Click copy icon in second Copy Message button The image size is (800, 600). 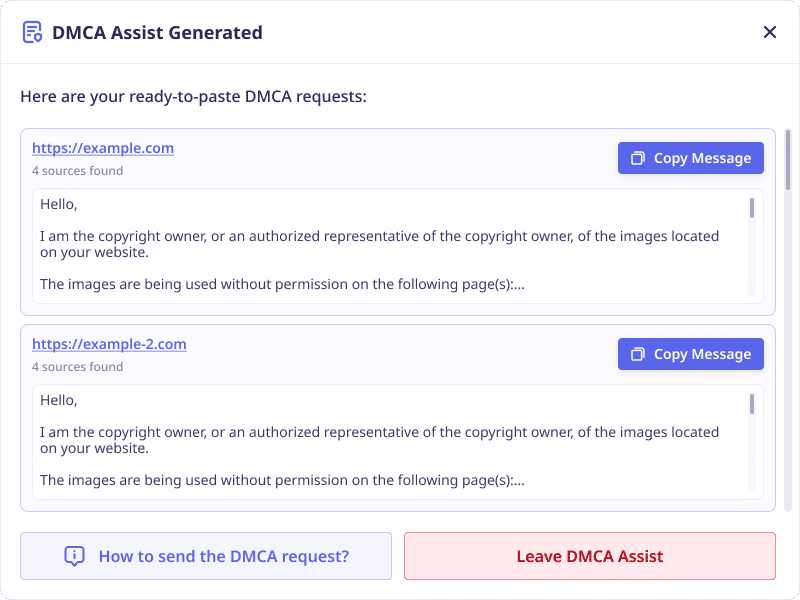638,354
